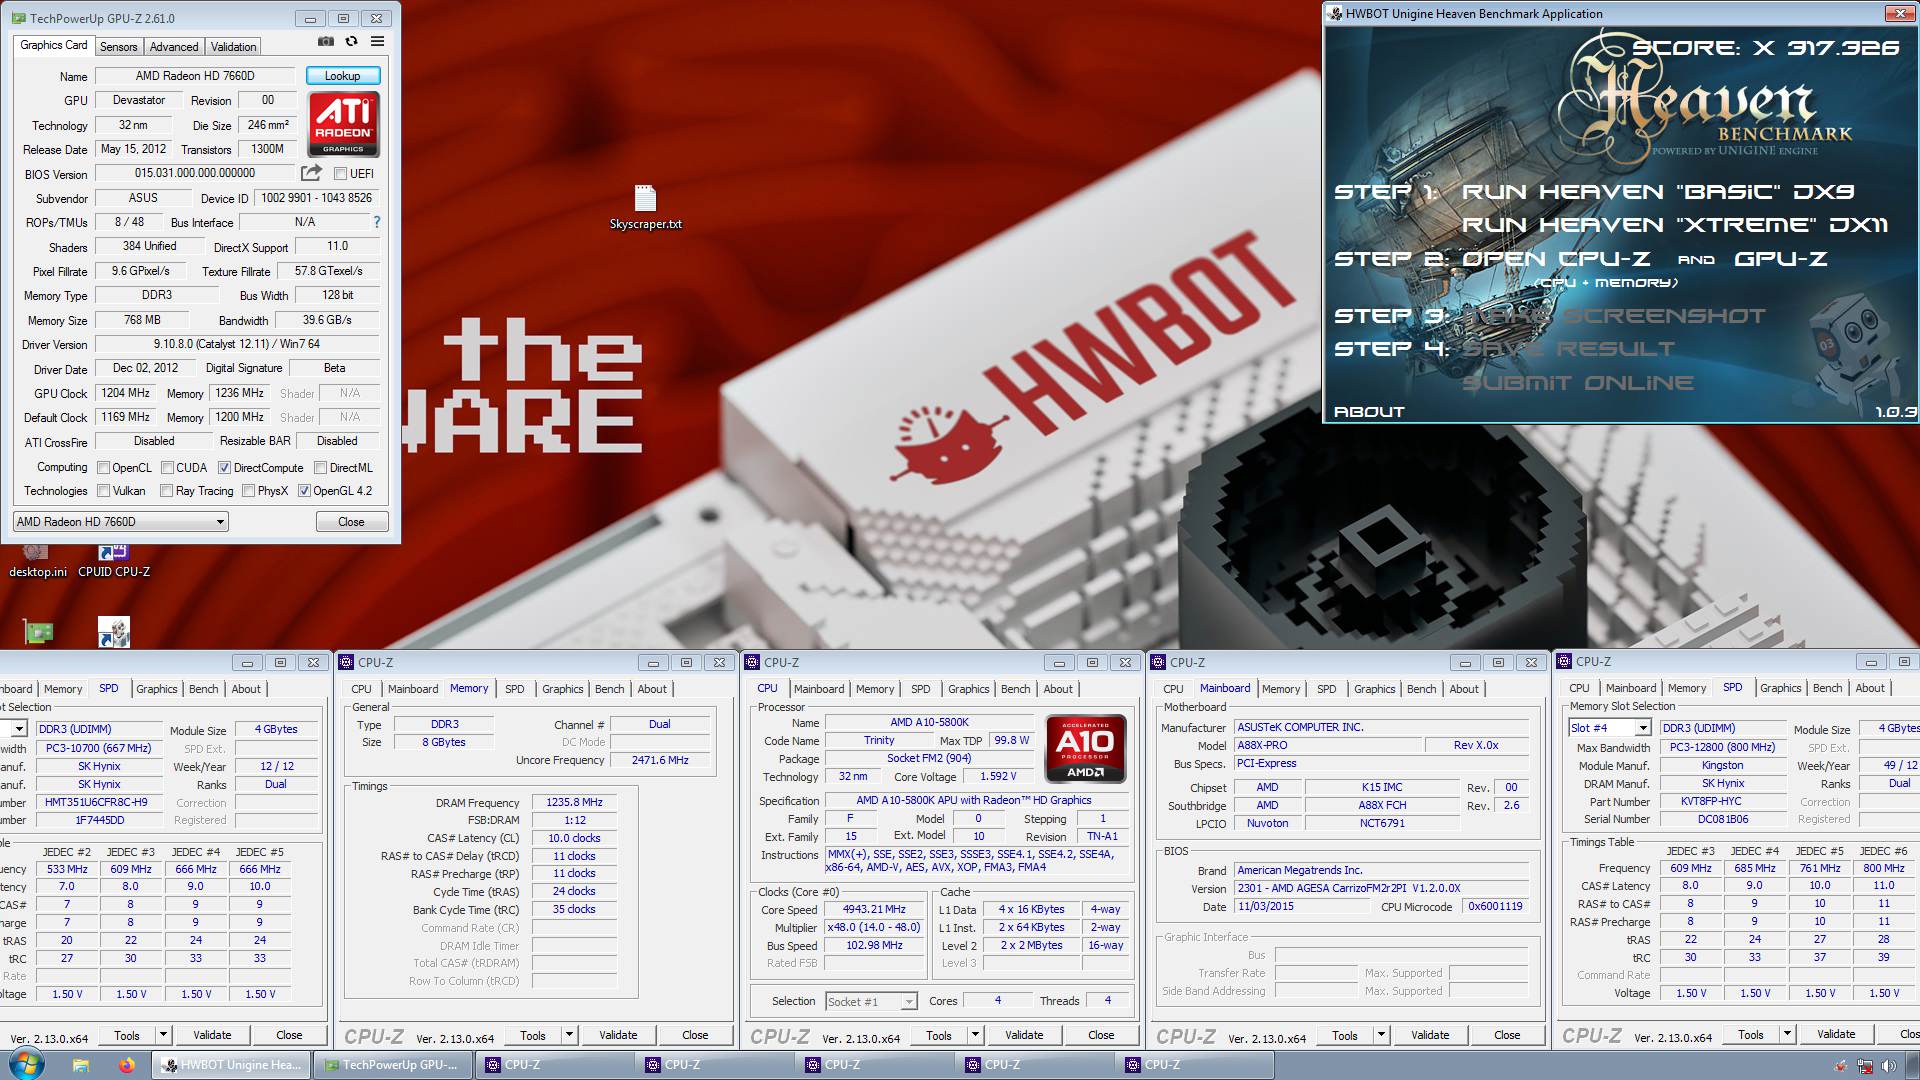Toggle the Ray Tracing checkbox
1920x1080 pixels.
(166, 491)
